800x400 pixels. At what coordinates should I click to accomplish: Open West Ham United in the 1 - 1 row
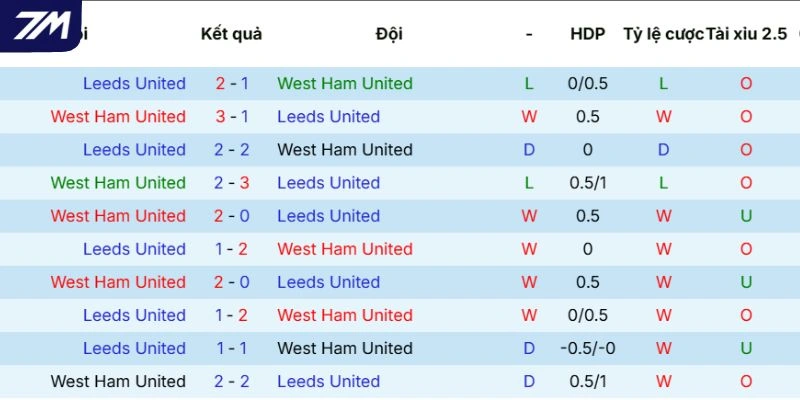point(345,348)
